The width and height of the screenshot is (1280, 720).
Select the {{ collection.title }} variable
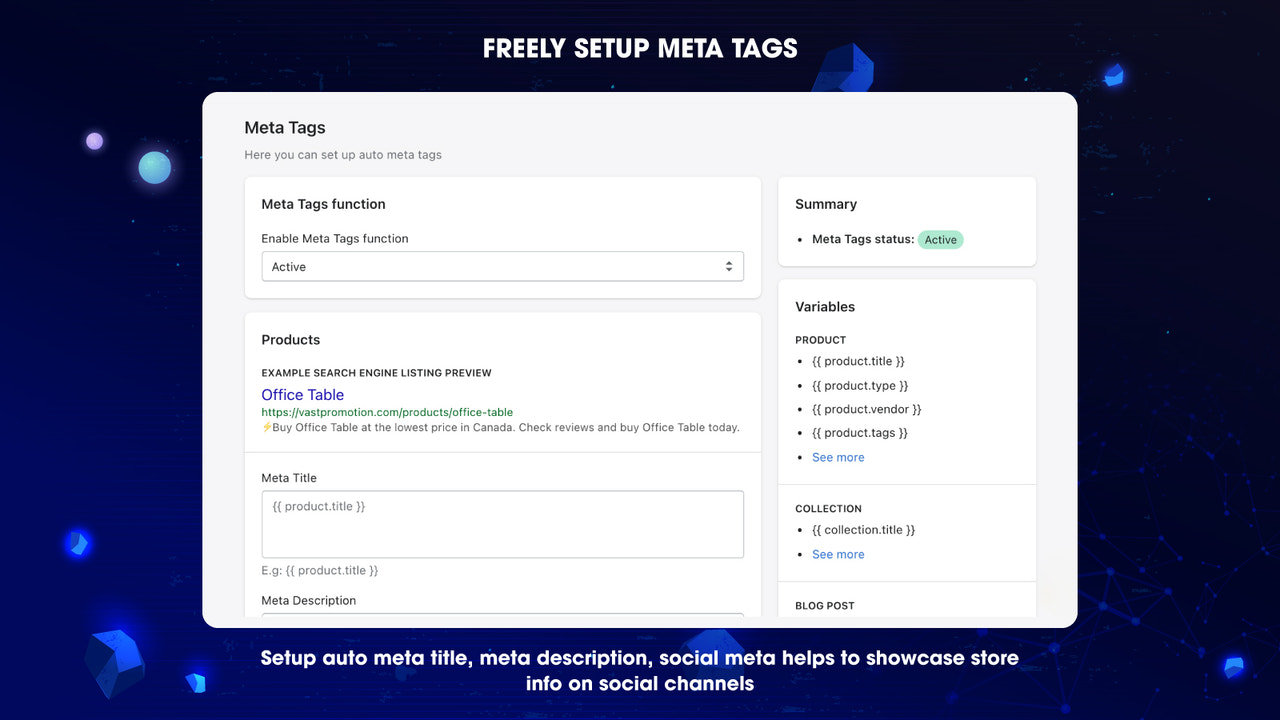(x=863, y=529)
